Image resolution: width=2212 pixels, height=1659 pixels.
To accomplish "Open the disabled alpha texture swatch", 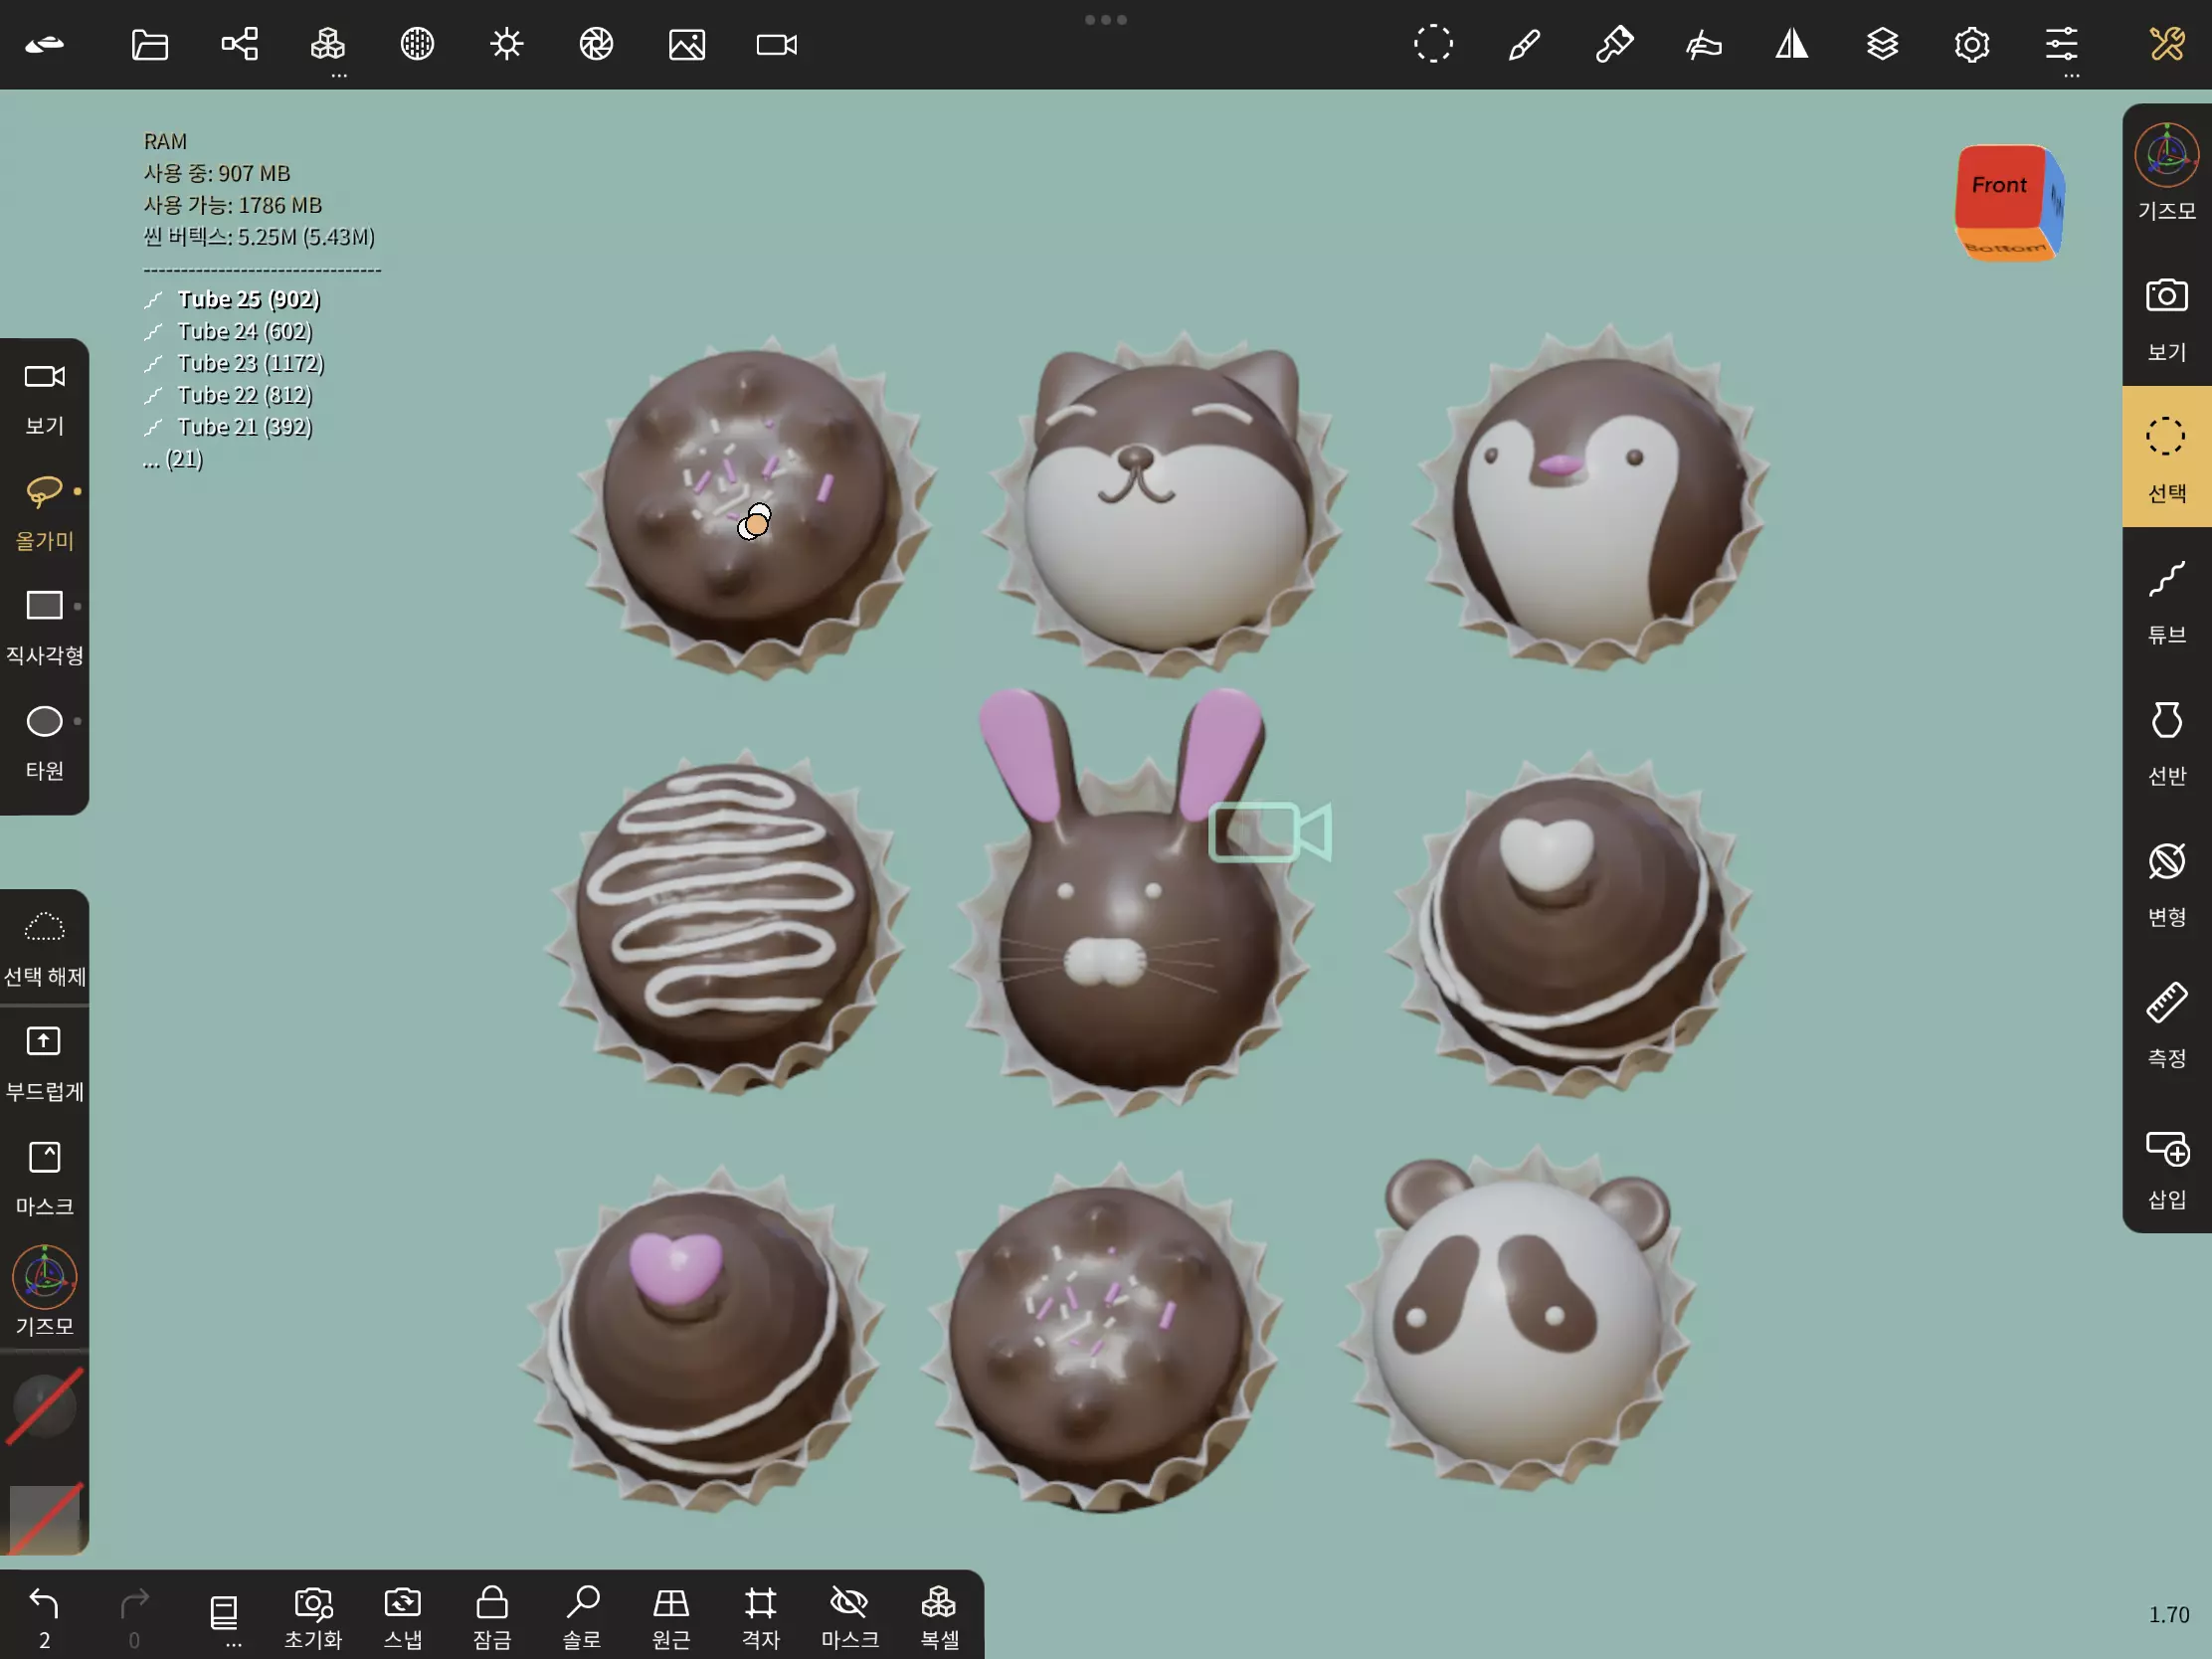I will [44, 1518].
